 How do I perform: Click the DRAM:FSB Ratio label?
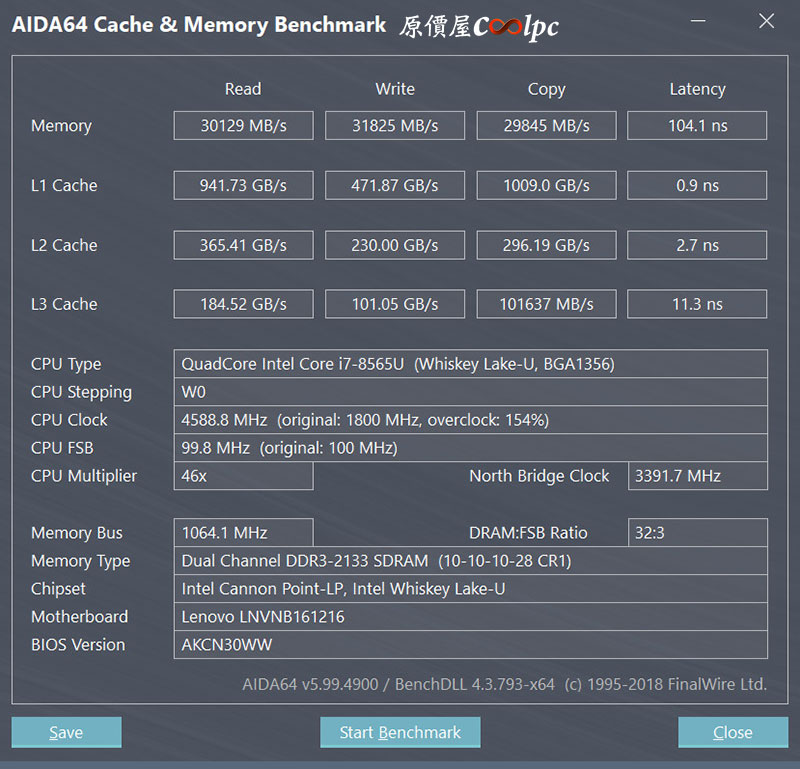point(528,533)
